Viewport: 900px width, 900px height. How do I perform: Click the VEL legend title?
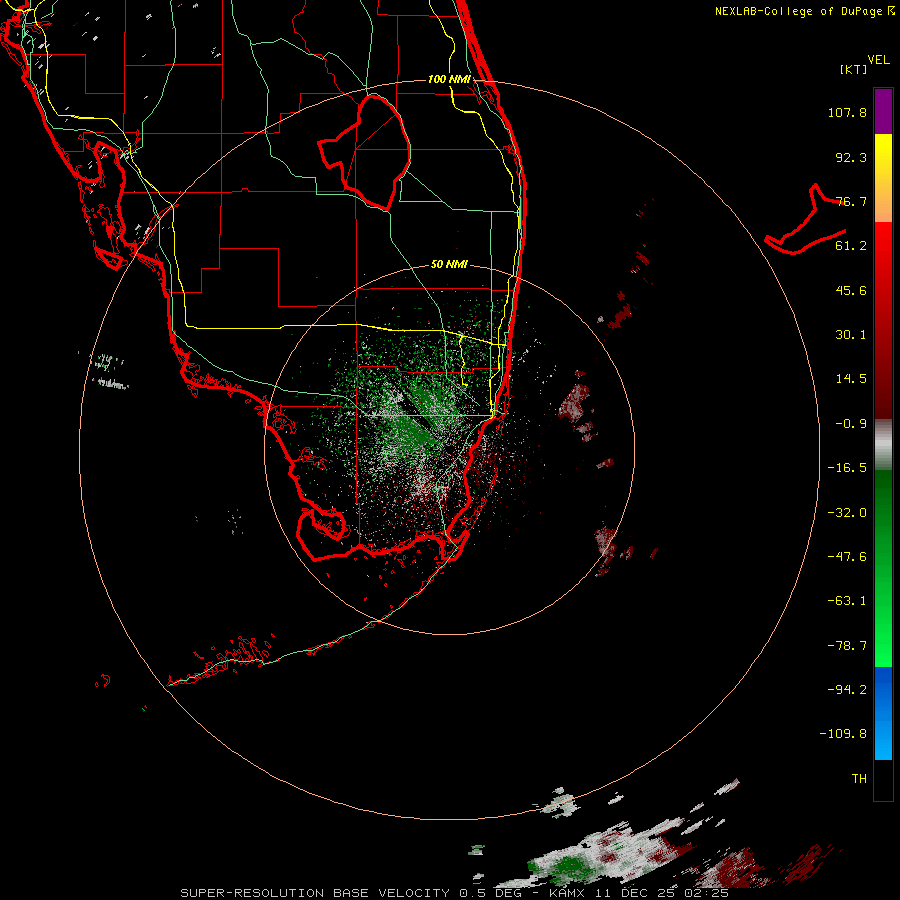tap(878, 60)
